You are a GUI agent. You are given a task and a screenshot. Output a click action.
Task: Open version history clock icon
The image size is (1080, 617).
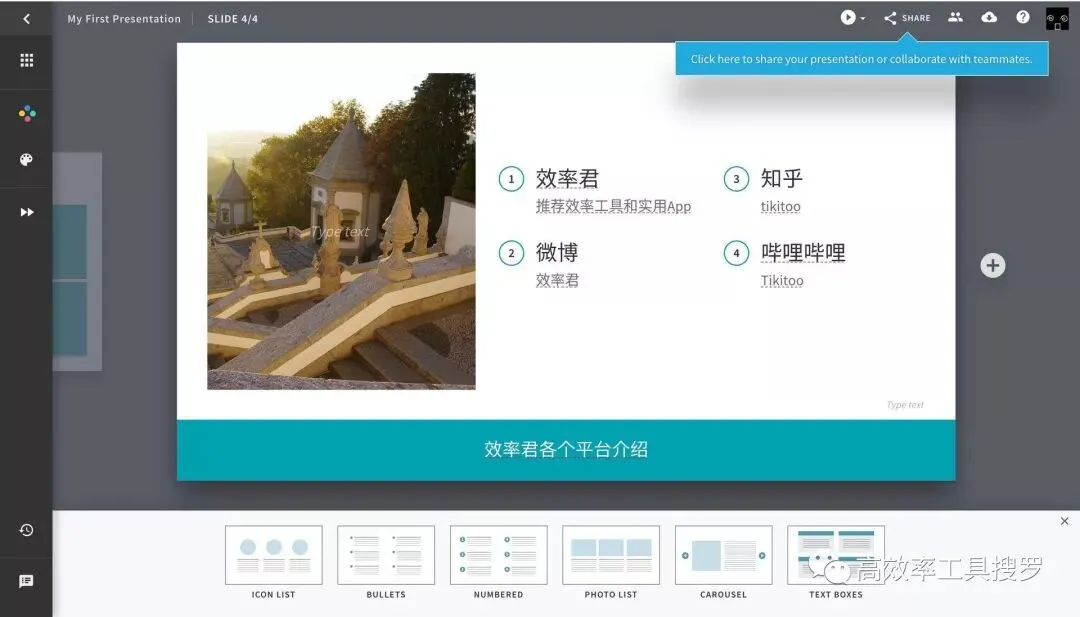[26, 530]
